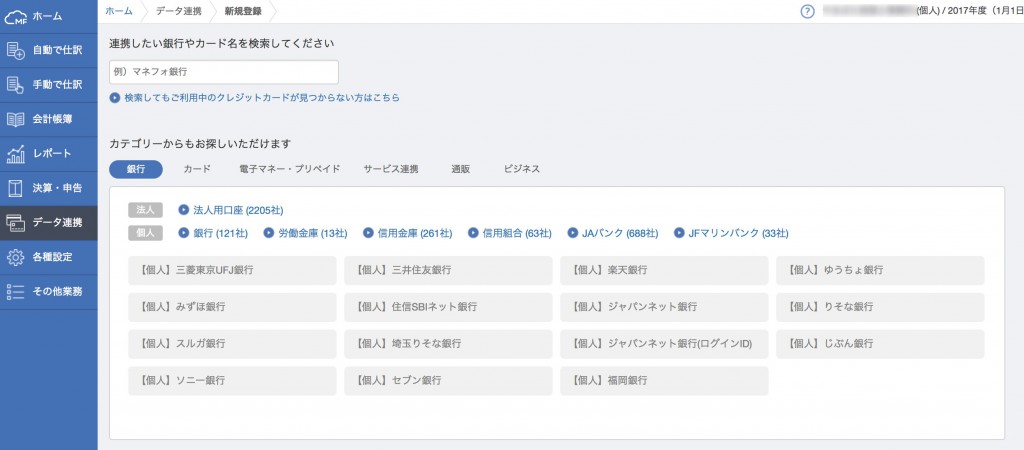Screen dimensions: 1024x450
Task: Select 【個人】三菱東京UFJ銀行
Action: tap(232, 270)
